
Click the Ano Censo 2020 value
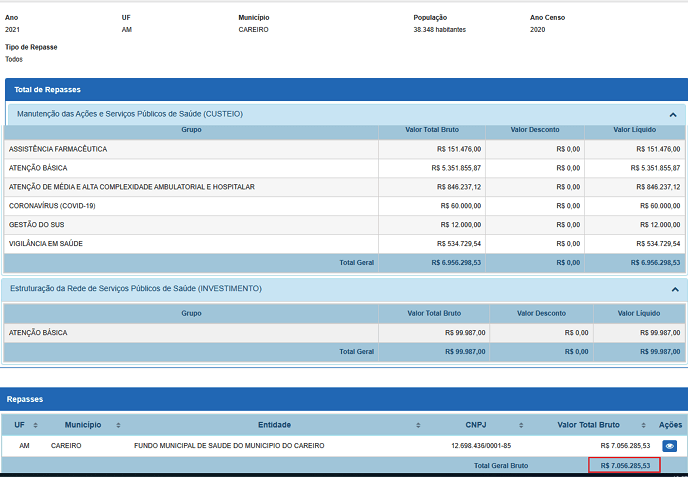tap(538, 30)
